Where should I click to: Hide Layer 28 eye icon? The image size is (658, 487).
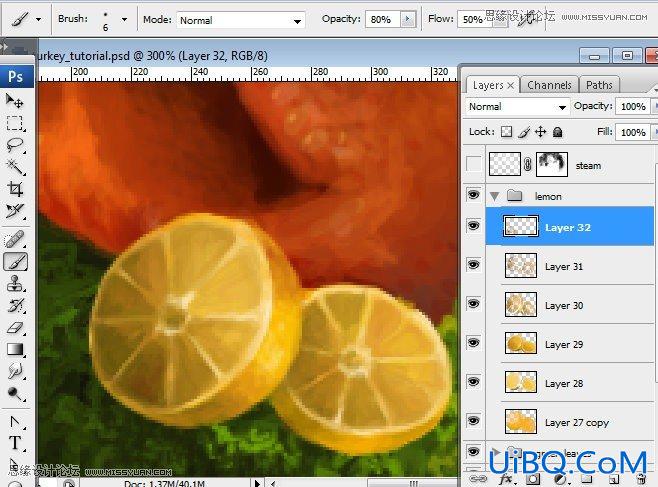473,382
